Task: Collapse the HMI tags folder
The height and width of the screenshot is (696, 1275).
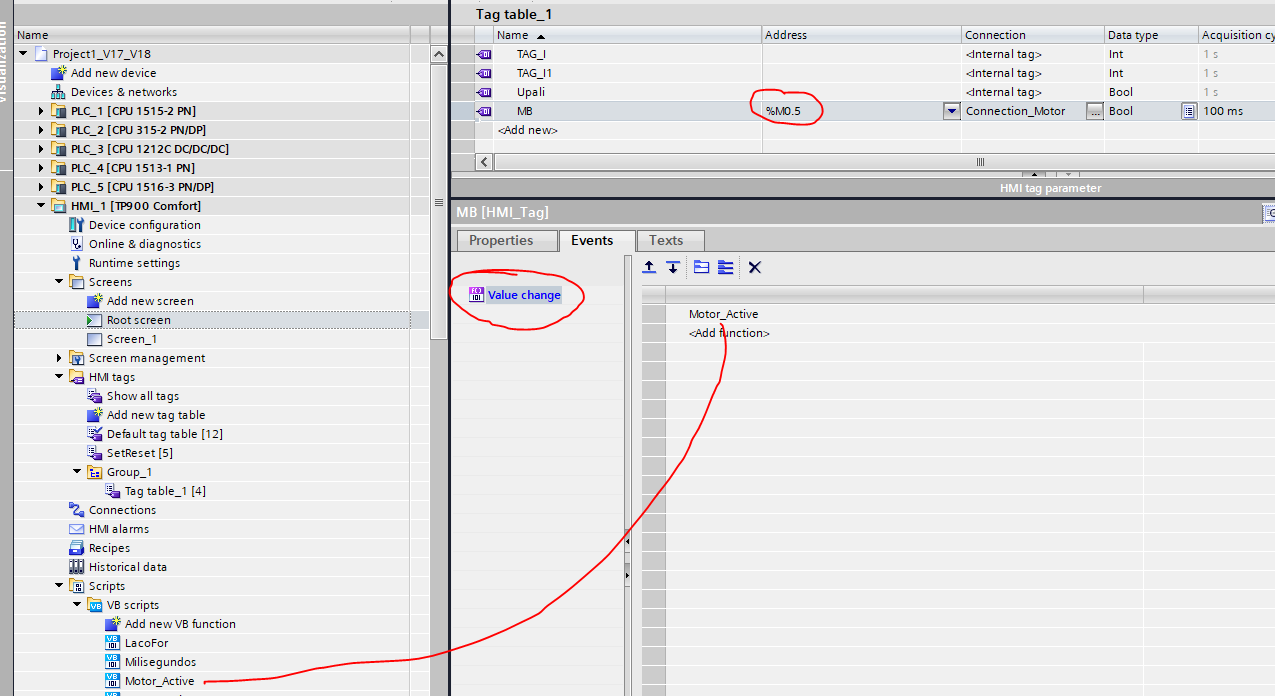Action: (x=59, y=377)
